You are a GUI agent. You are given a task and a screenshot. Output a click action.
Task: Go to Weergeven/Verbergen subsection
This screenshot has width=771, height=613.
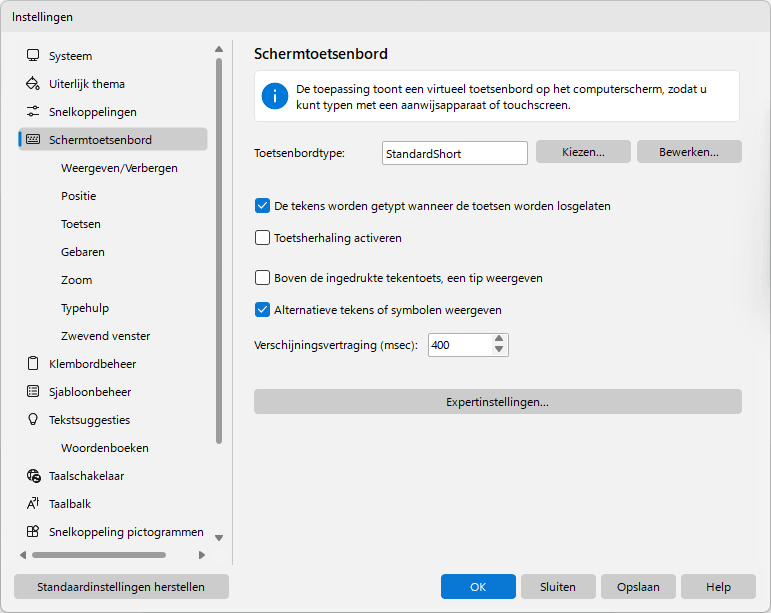[x=119, y=168]
